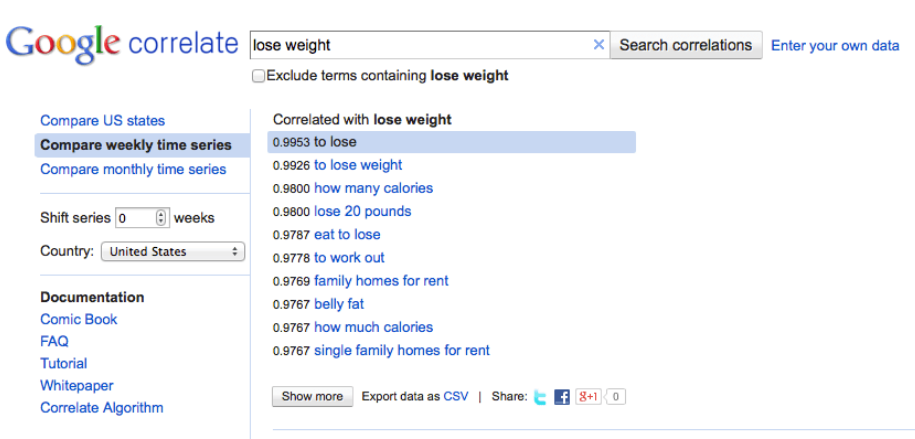
Task: Export data via CSV link
Action: click(x=456, y=396)
